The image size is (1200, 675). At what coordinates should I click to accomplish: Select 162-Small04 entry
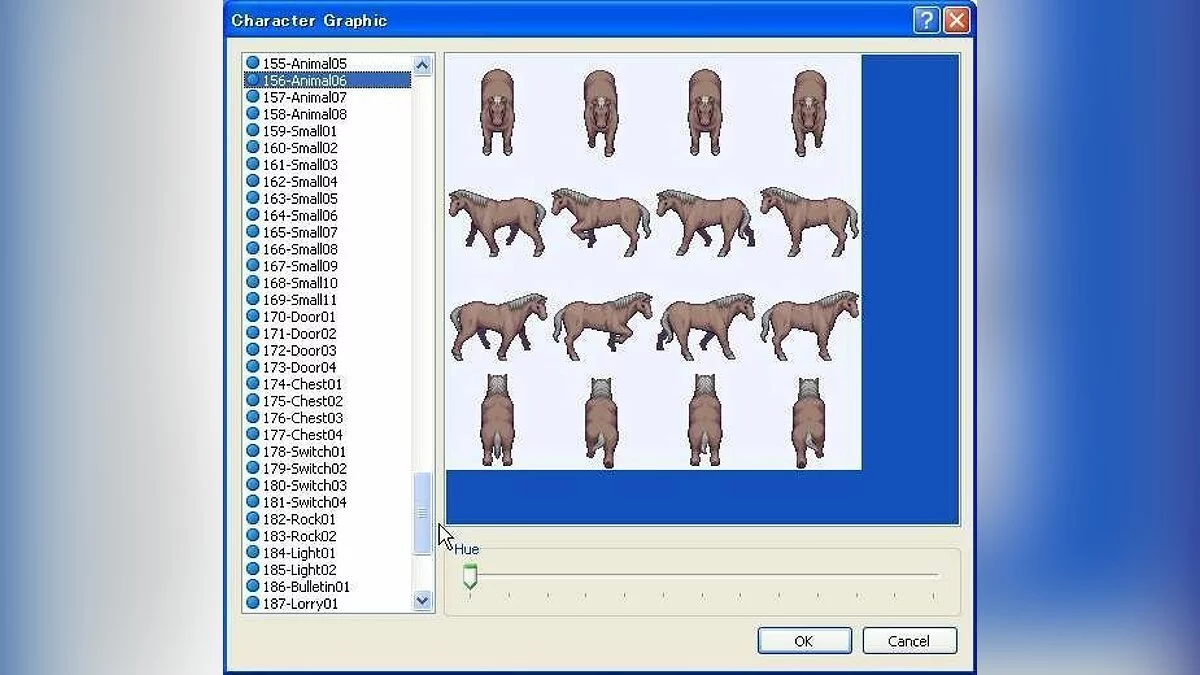(x=328, y=182)
